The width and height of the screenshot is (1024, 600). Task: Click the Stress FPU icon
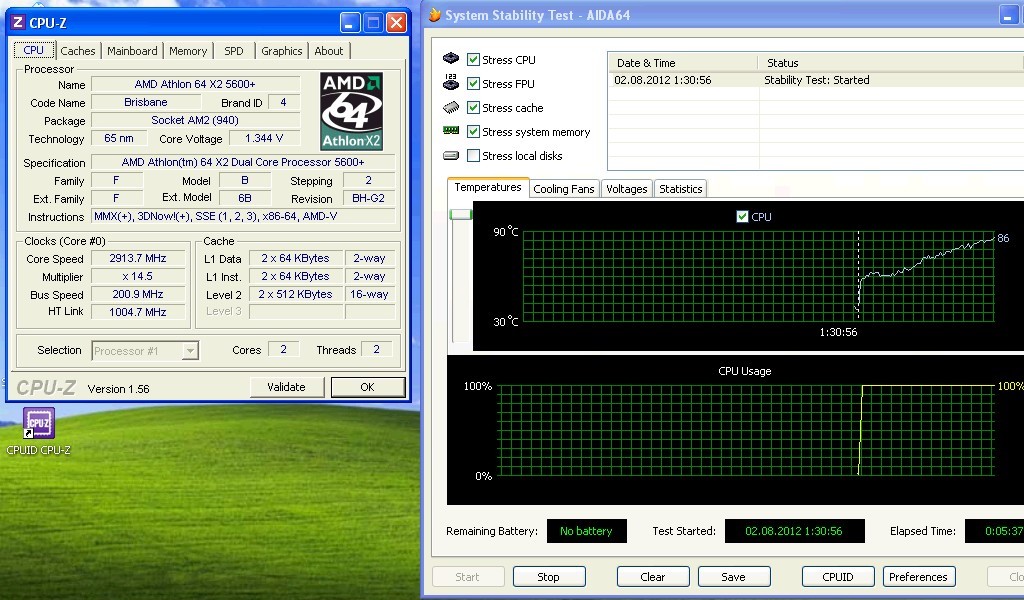451,84
